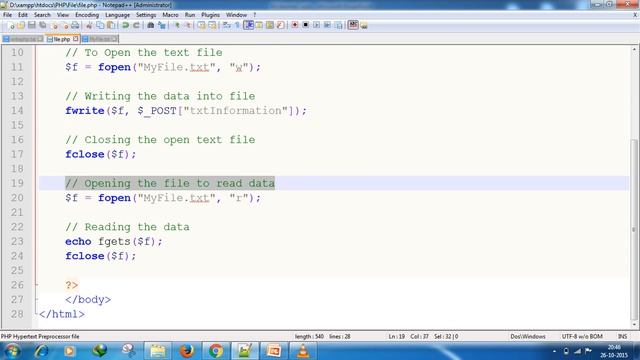Click the Close All toolbar icon
The width and height of the screenshot is (640, 360).
click(x=64, y=25)
